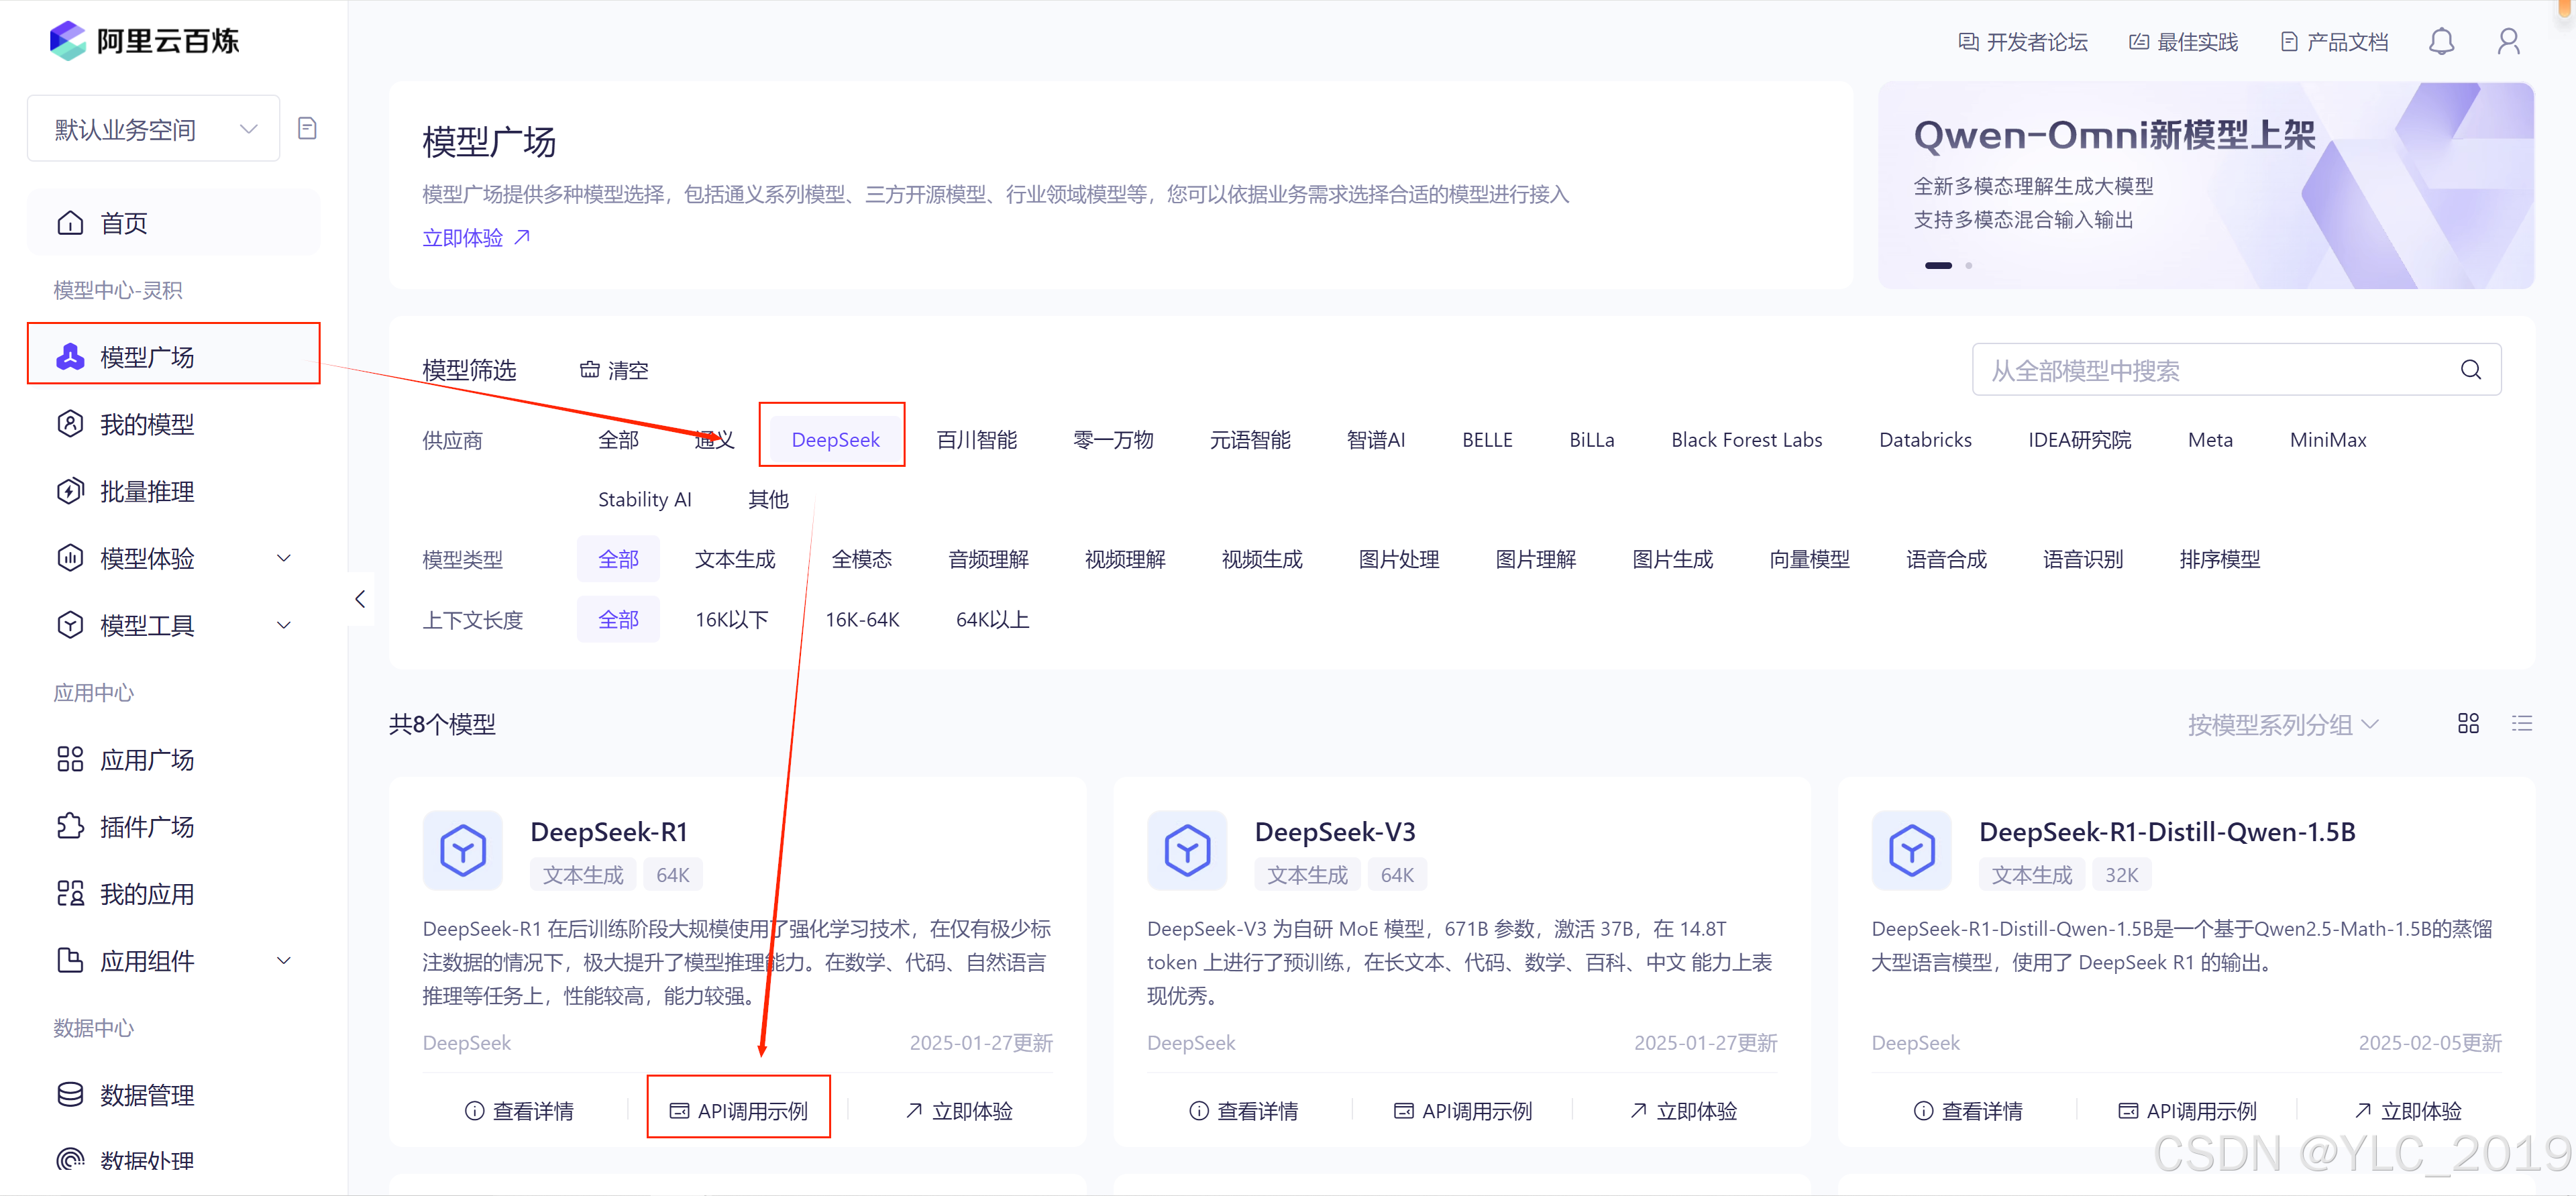This screenshot has height=1196, width=2576.
Task: Click the search magnifier icon
Action: pos(2470,370)
